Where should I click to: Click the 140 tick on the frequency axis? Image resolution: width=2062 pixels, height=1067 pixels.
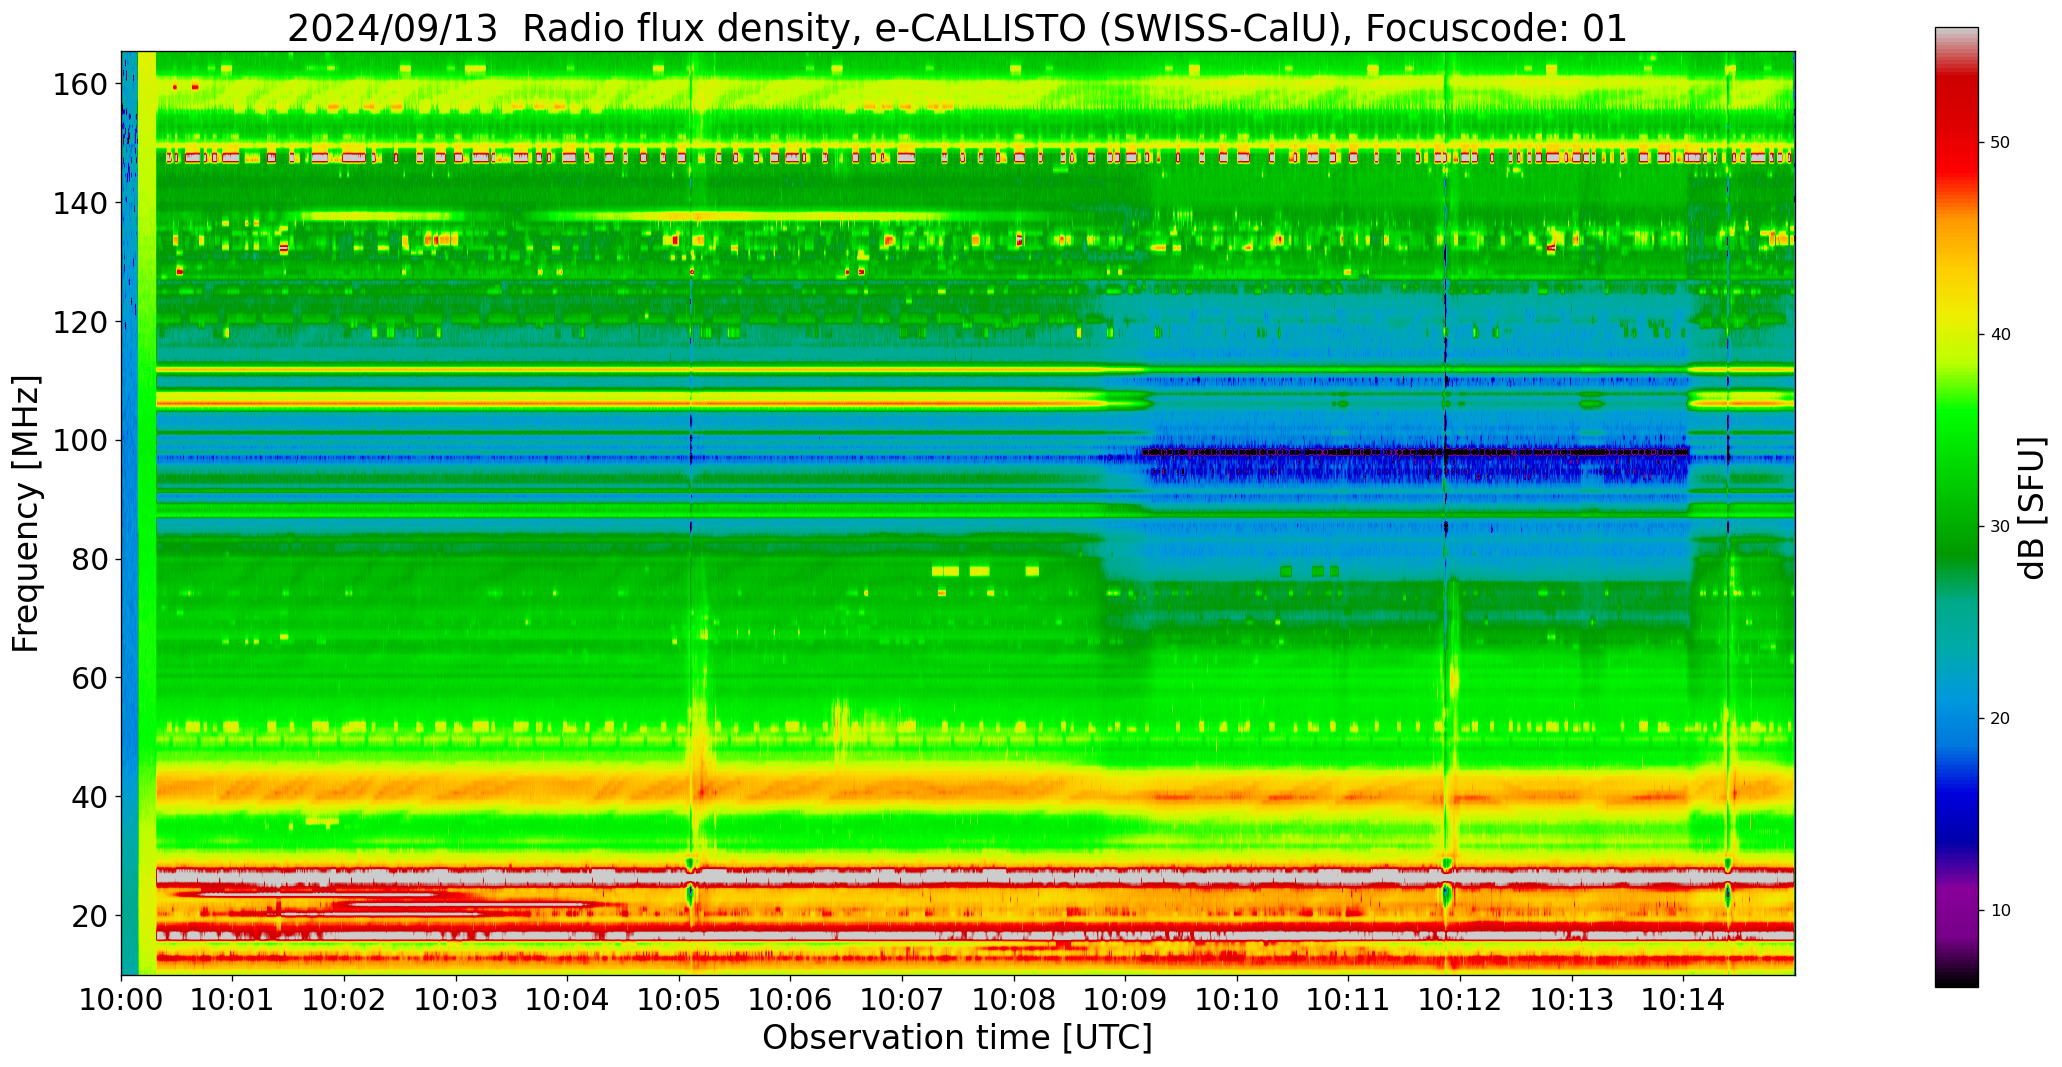tap(80, 203)
